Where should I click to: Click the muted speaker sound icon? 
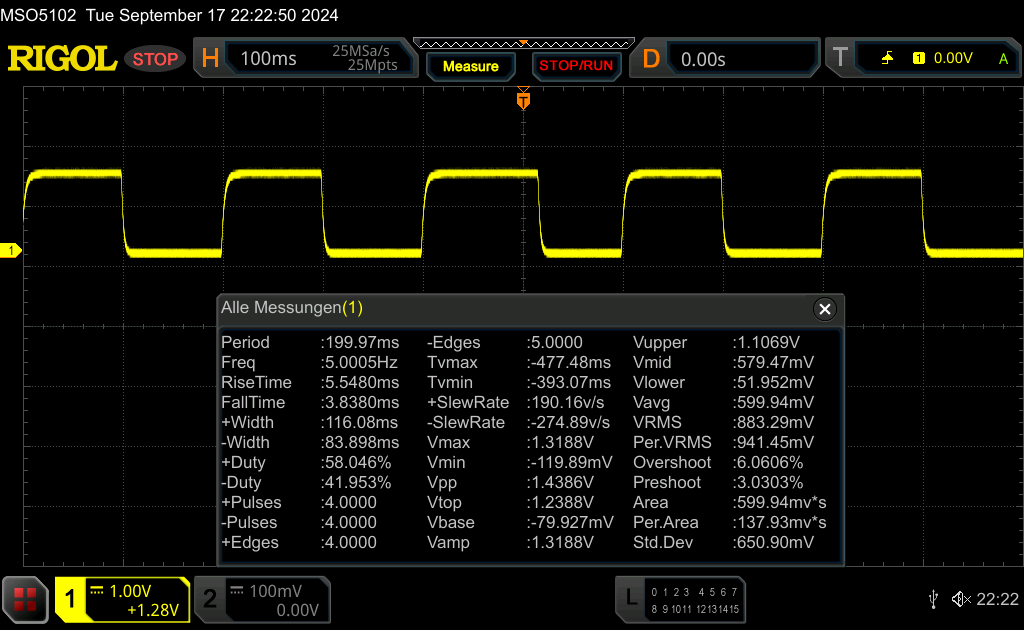961,599
